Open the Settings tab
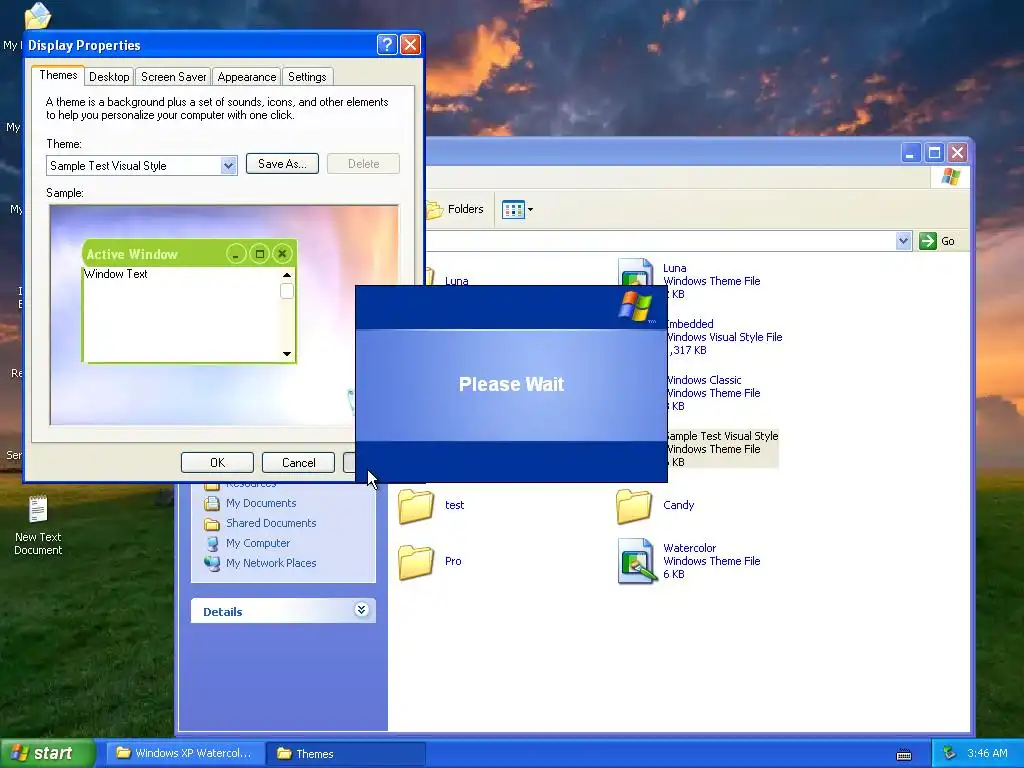Screen dimensions: 1024x768 coord(307,76)
